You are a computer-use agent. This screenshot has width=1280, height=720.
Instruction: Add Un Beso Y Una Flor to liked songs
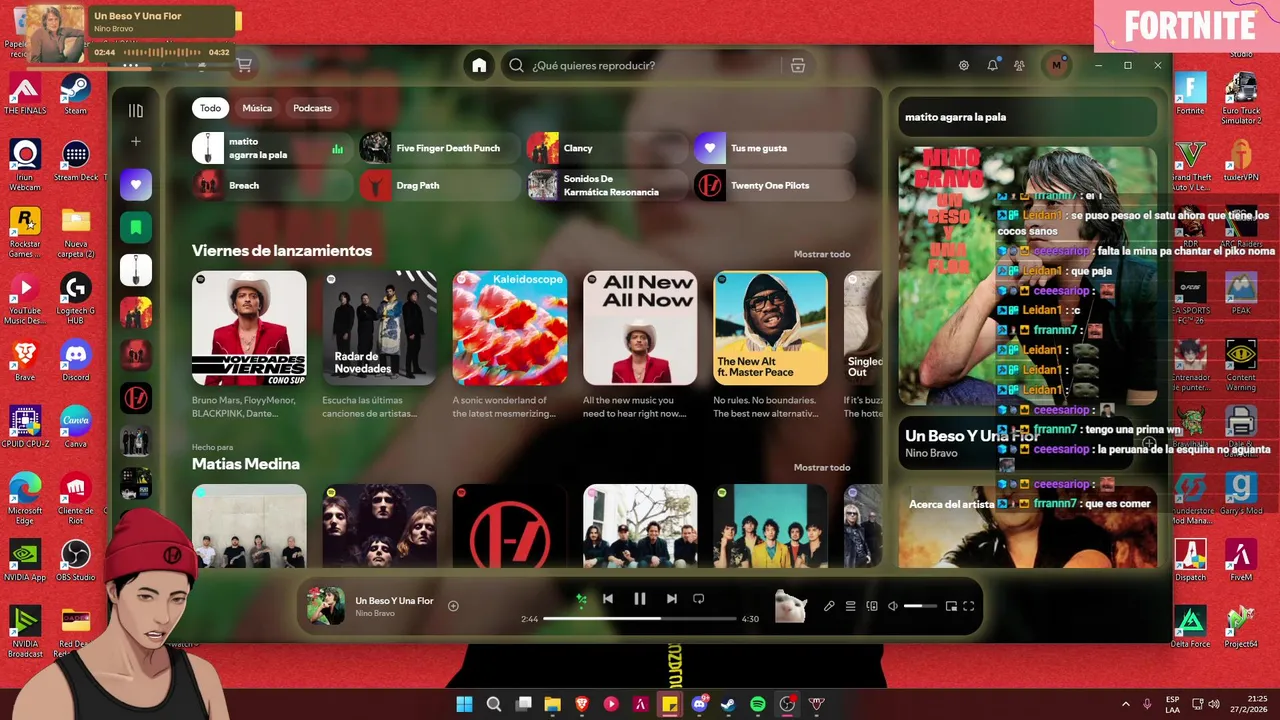(453, 606)
